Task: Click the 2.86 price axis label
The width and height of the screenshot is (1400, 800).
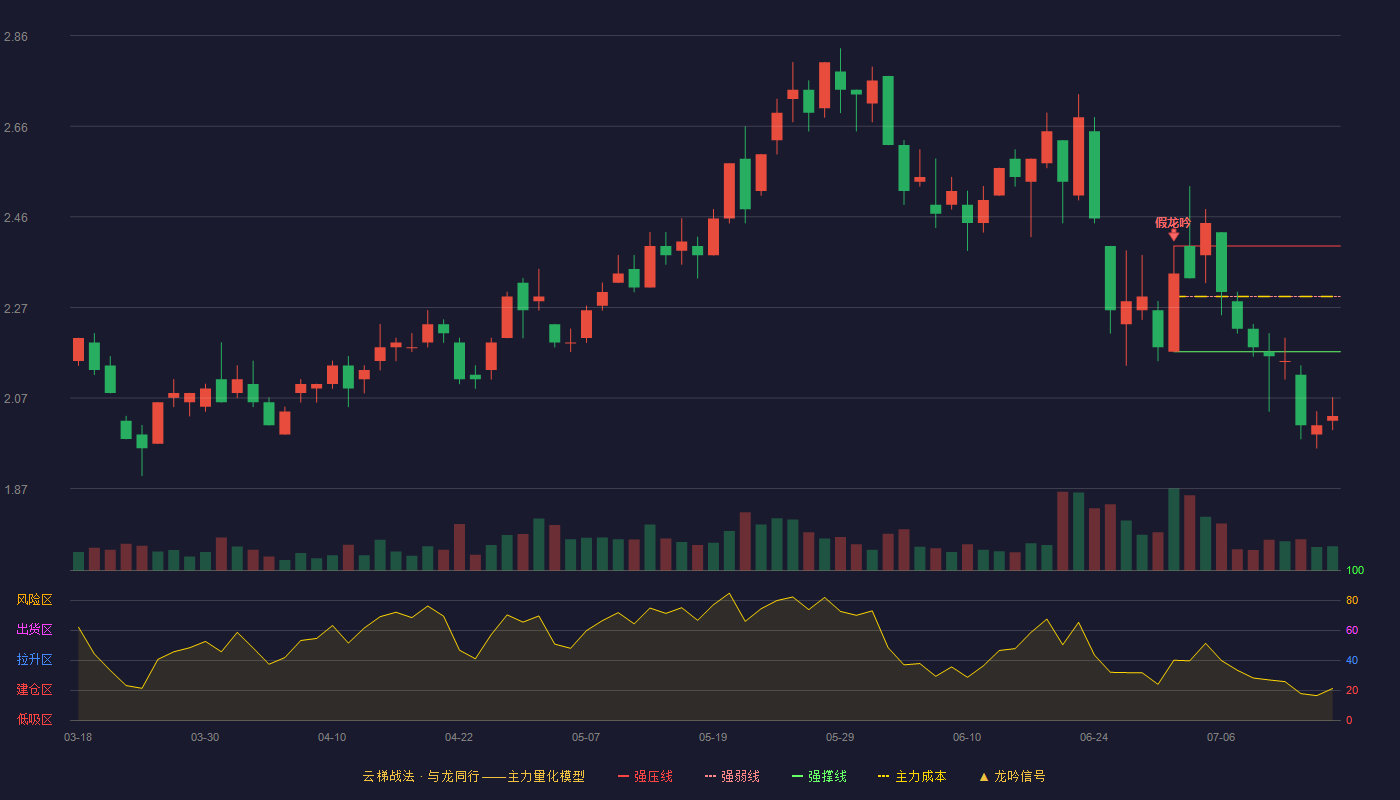Action: click(x=16, y=37)
